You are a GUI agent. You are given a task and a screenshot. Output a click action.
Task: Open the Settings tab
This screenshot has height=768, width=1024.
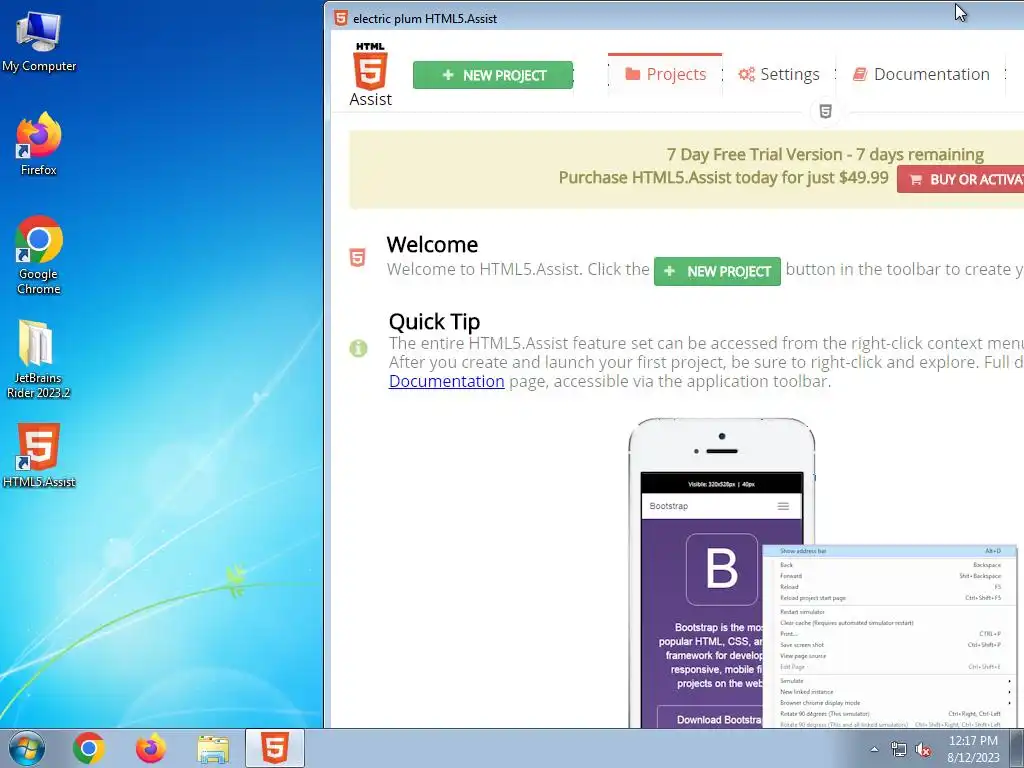coord(778,74)
